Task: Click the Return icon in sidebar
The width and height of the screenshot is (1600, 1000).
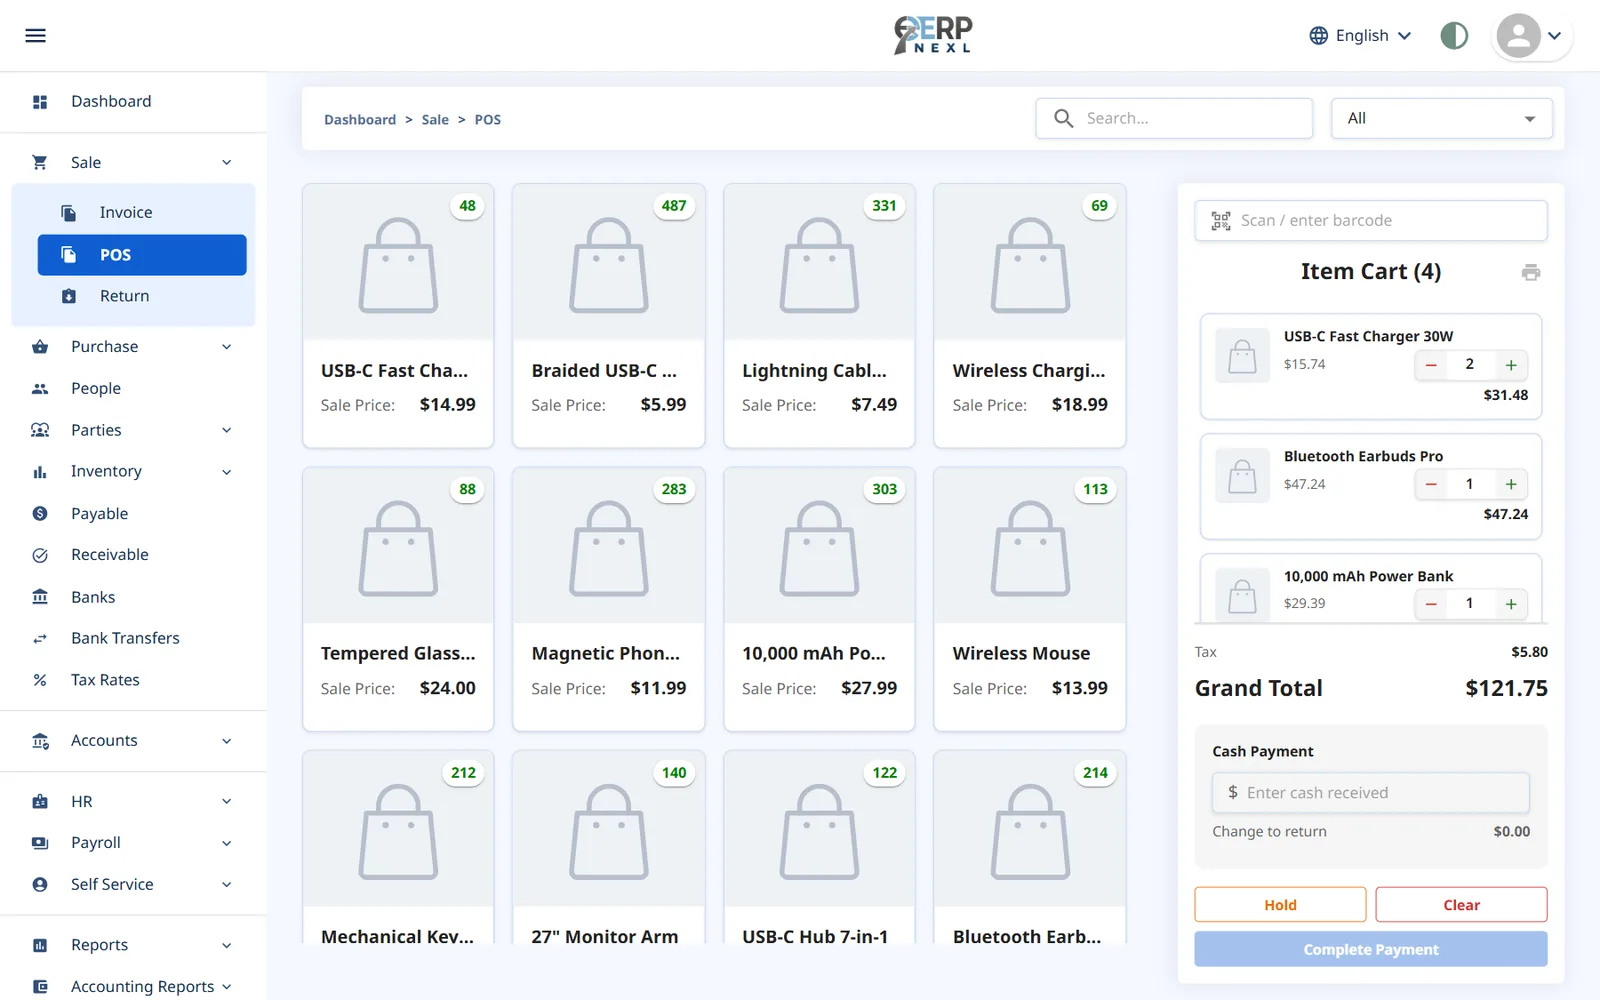Action: pyautogui.click(x=69, y=296)
